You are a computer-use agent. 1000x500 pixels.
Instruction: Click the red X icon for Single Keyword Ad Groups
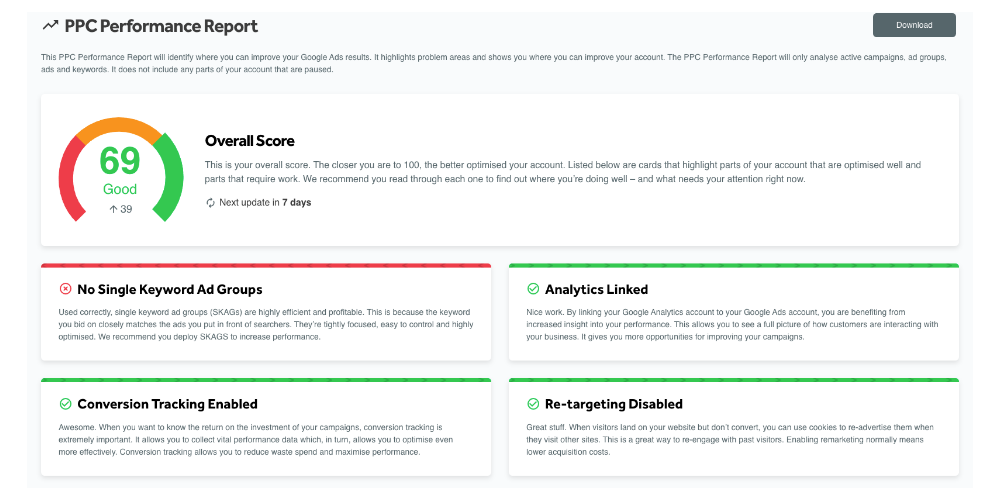coord(66,289)
